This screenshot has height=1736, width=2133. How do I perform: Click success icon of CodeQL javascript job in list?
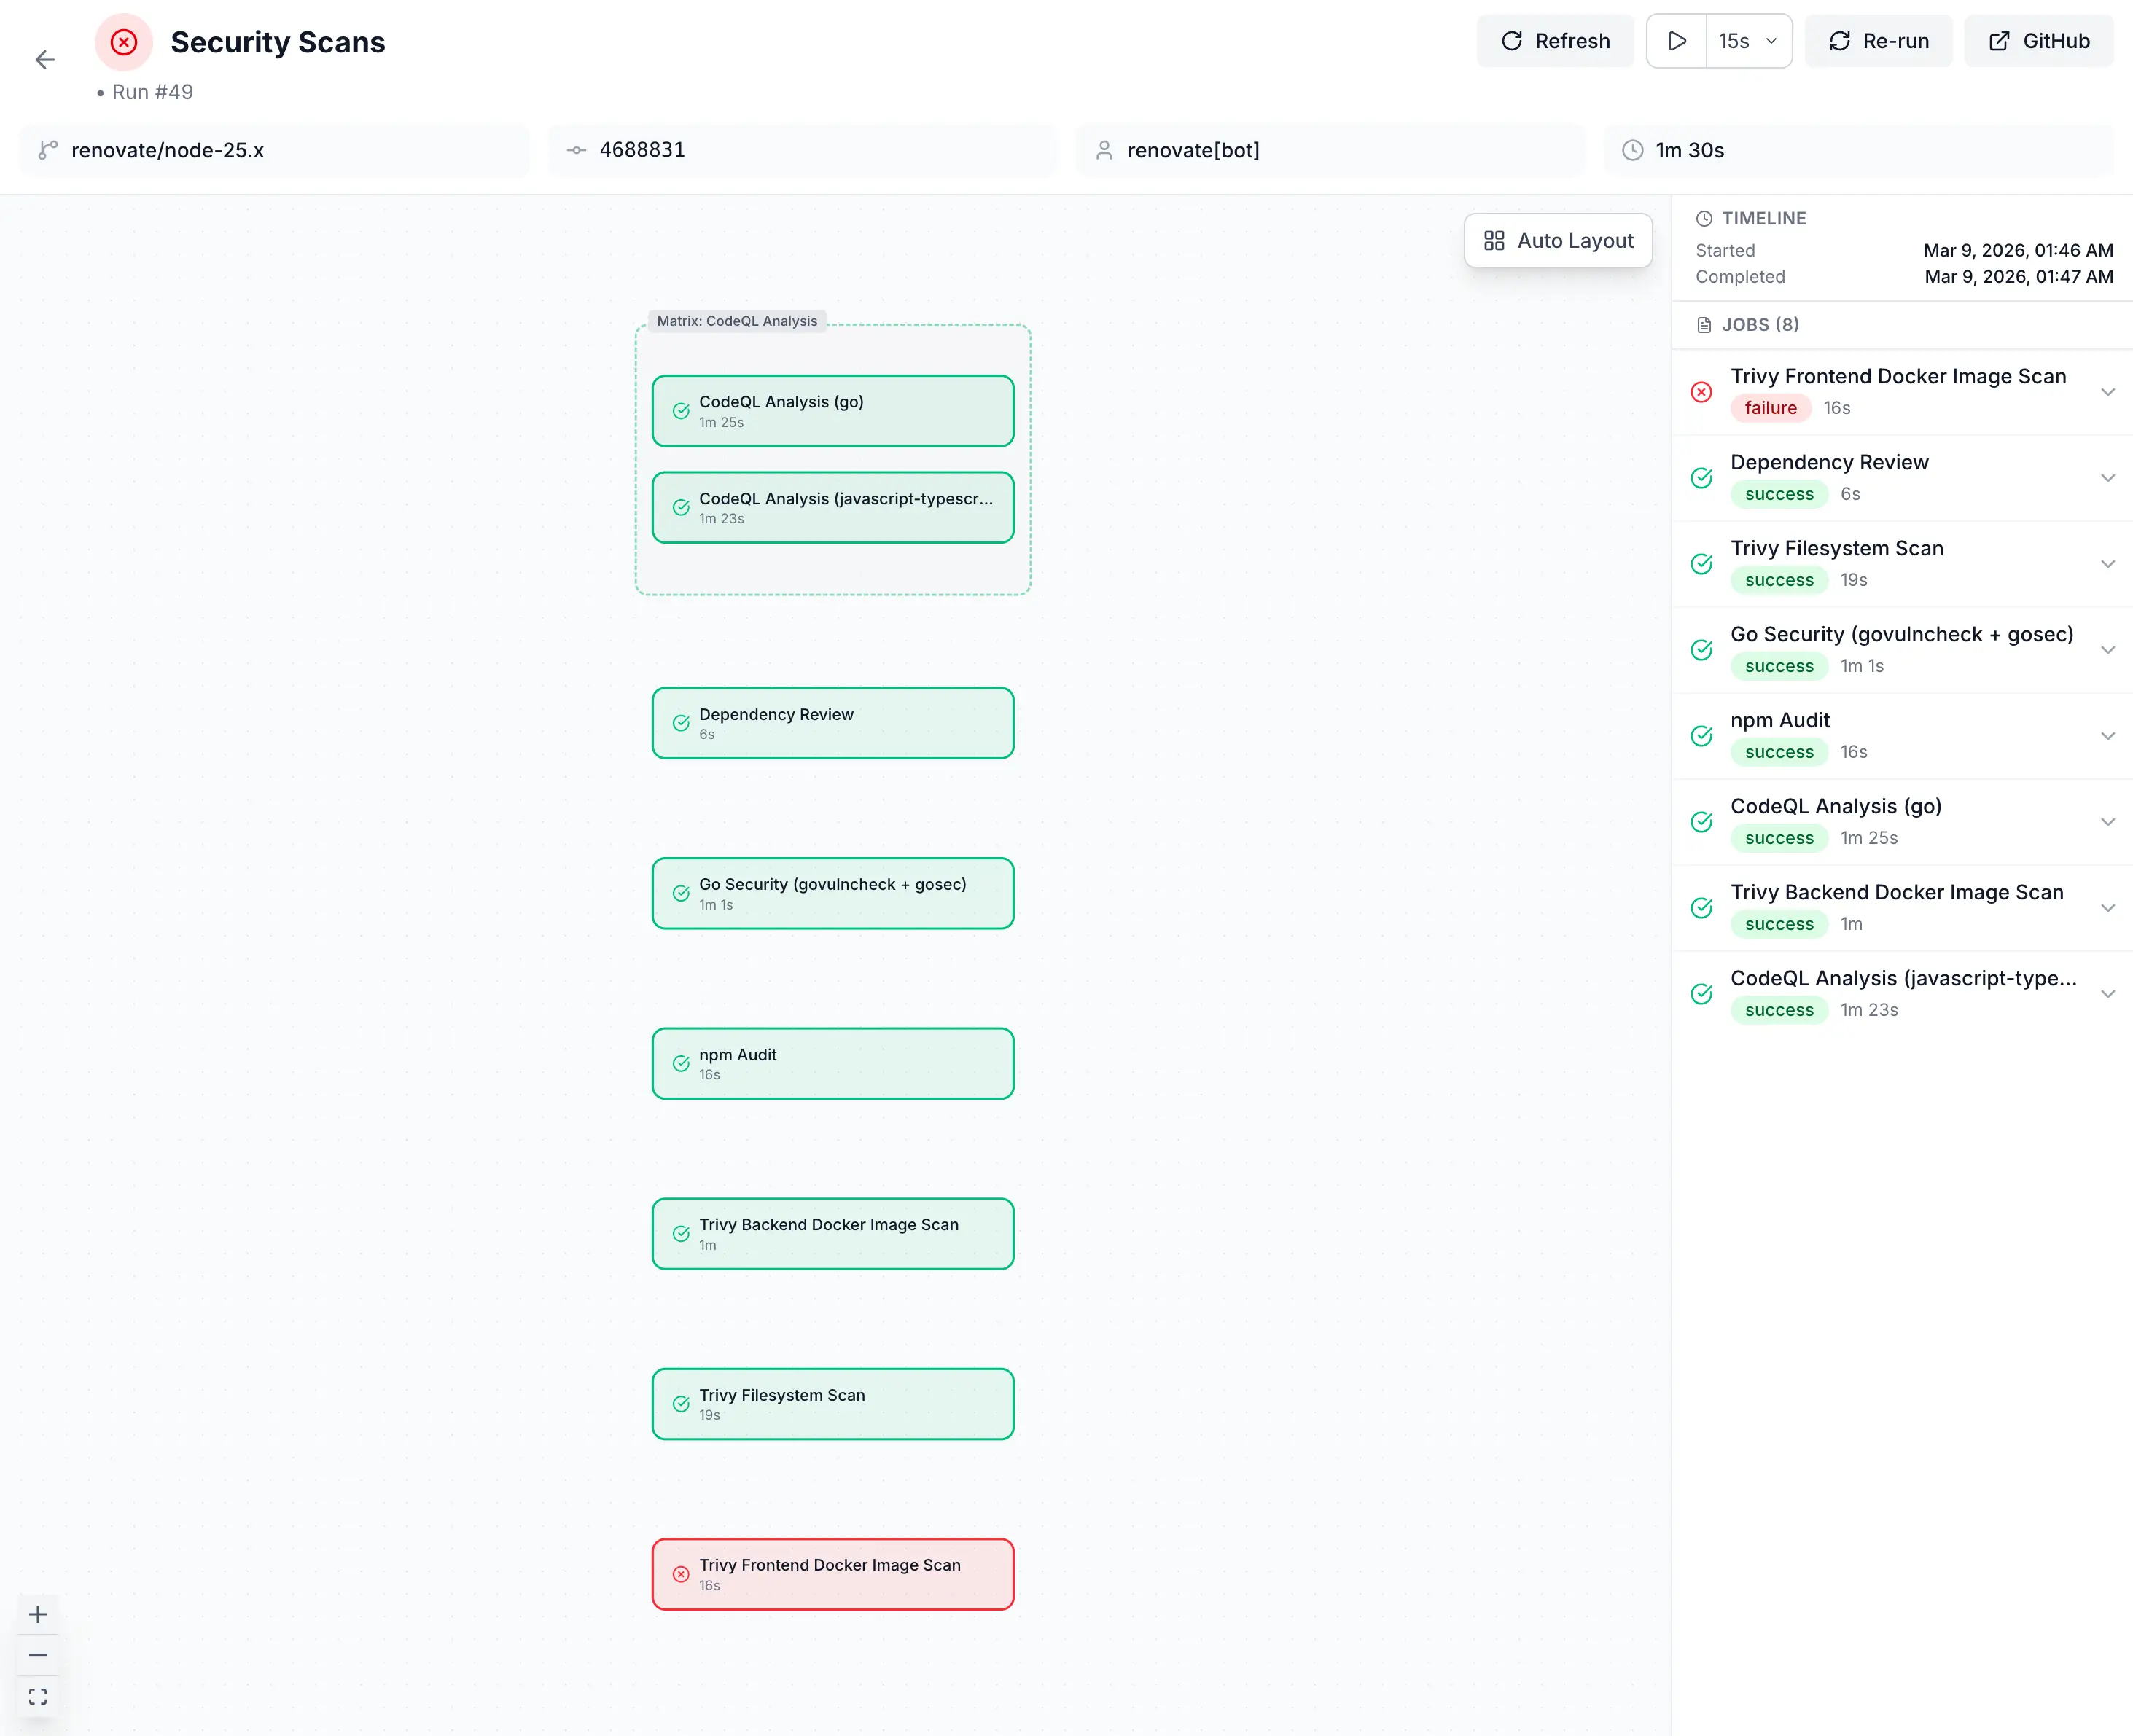[1701, 994]
